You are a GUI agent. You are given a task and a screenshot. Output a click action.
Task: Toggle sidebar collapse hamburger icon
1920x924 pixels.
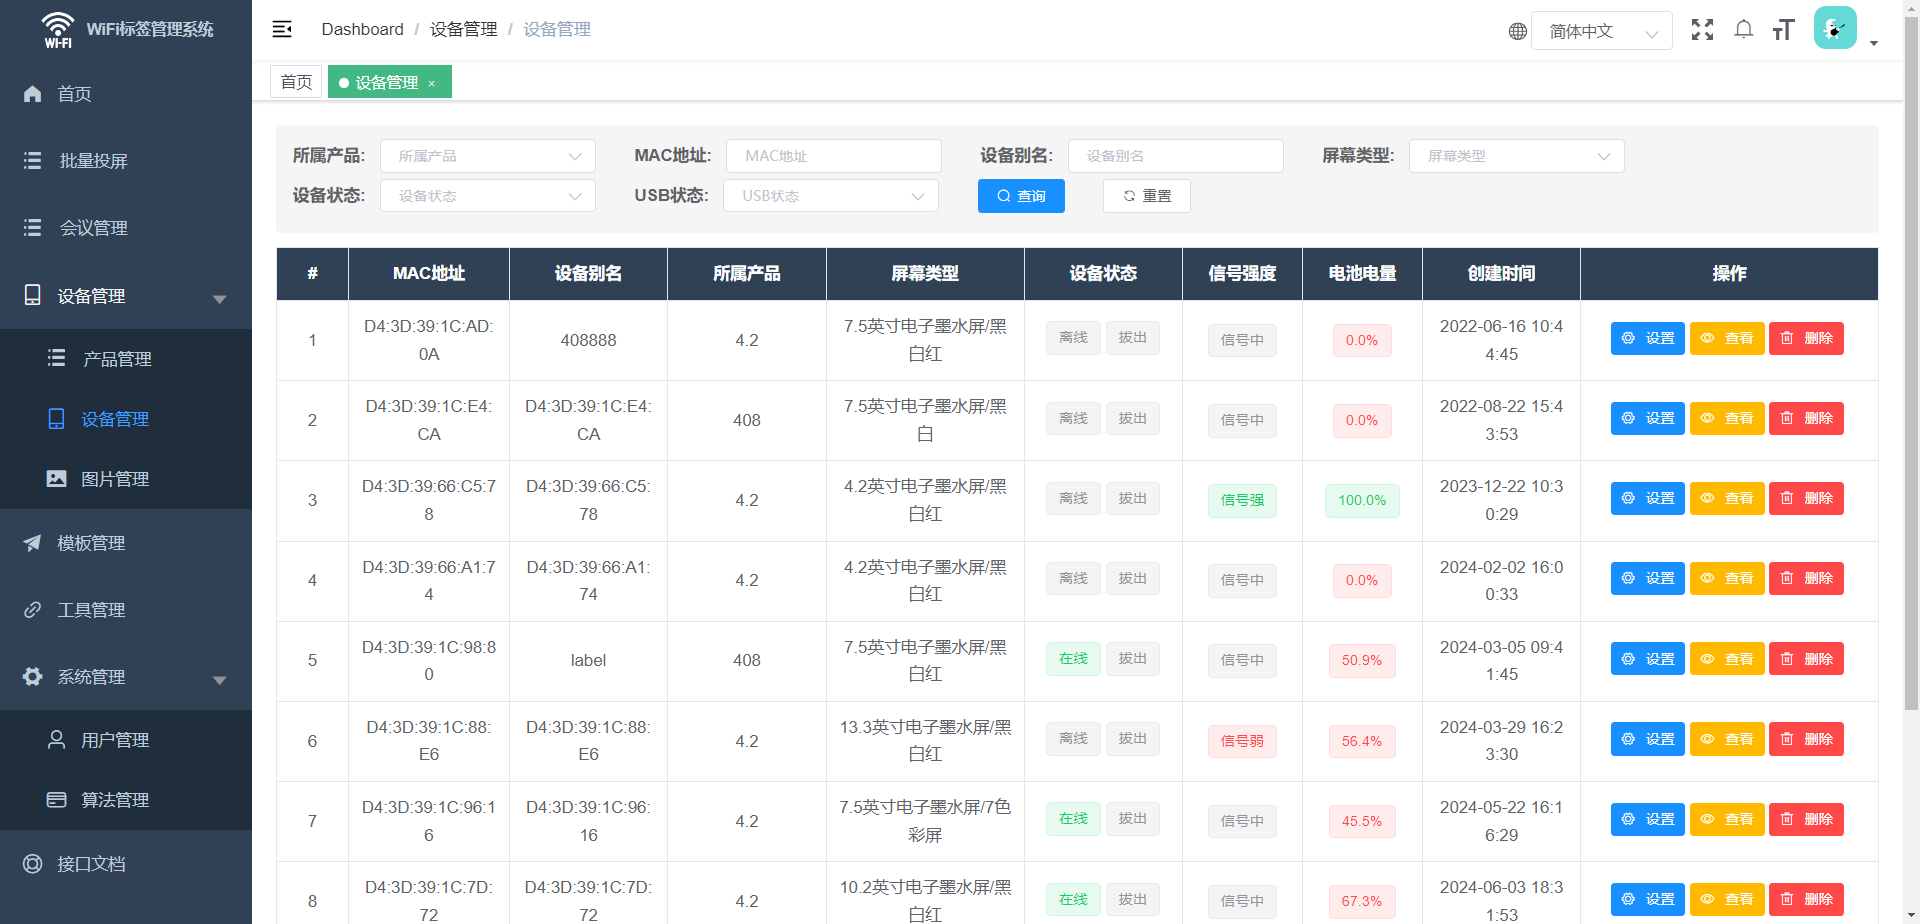point(282,29)
